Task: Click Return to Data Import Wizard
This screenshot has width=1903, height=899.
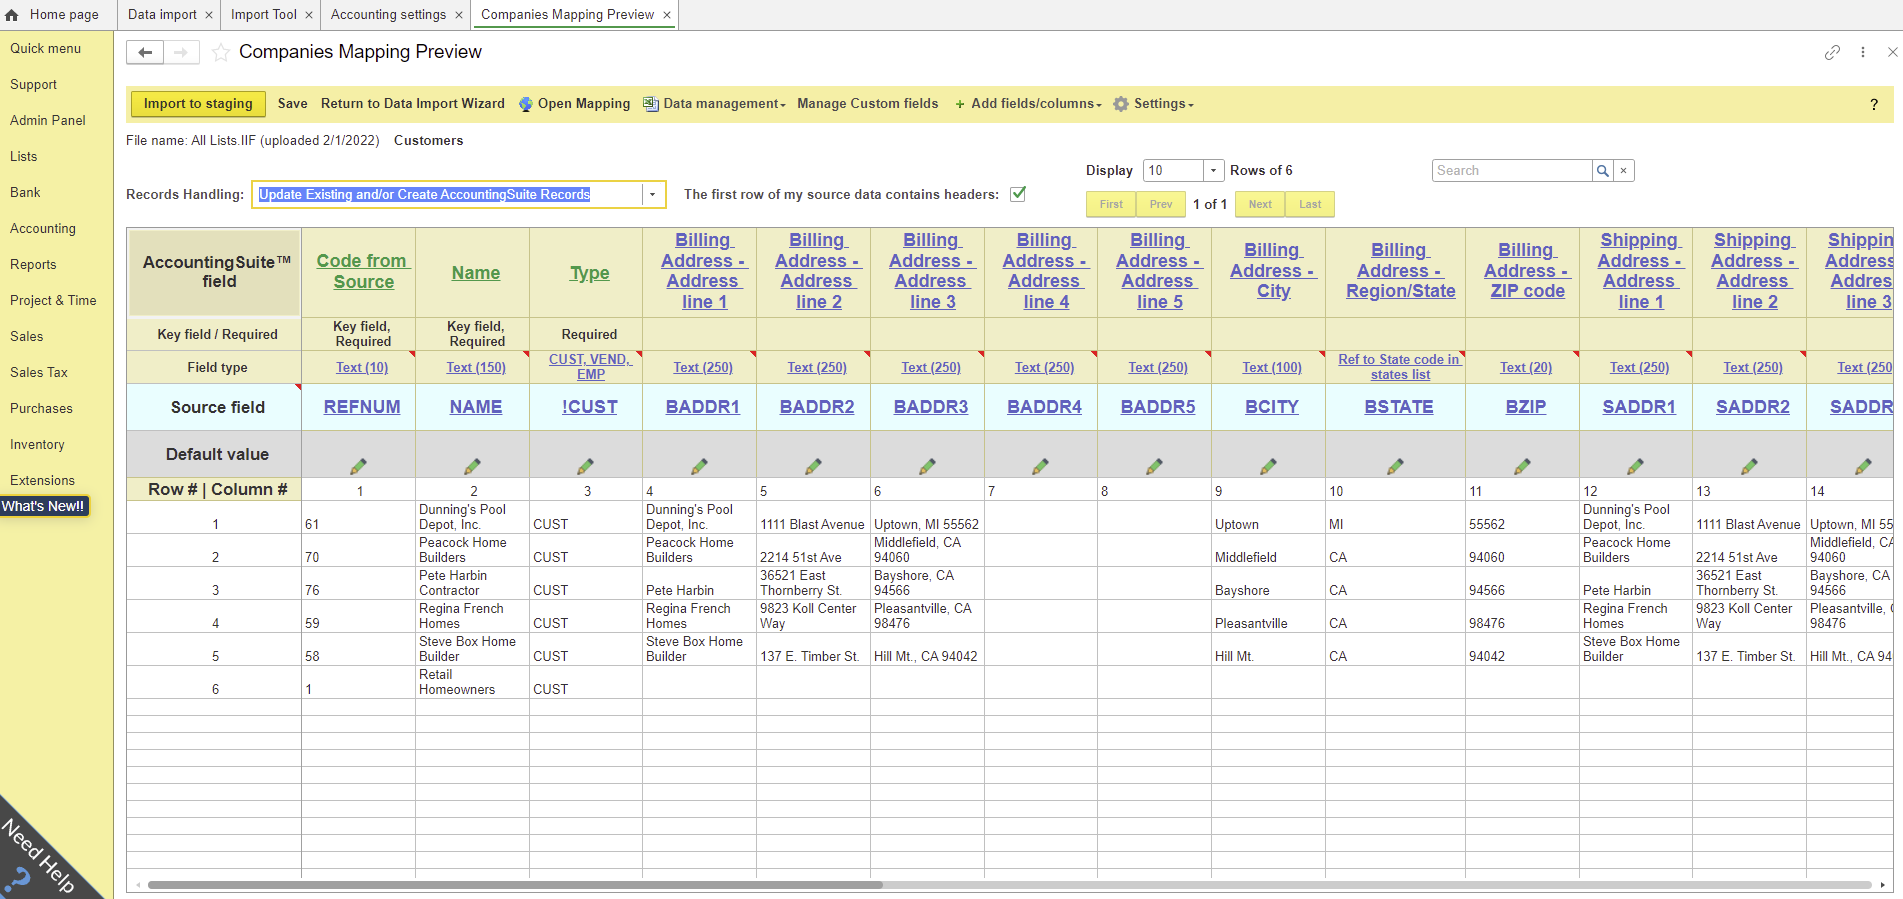Action: pyautogui.click(x=413, y=104)
